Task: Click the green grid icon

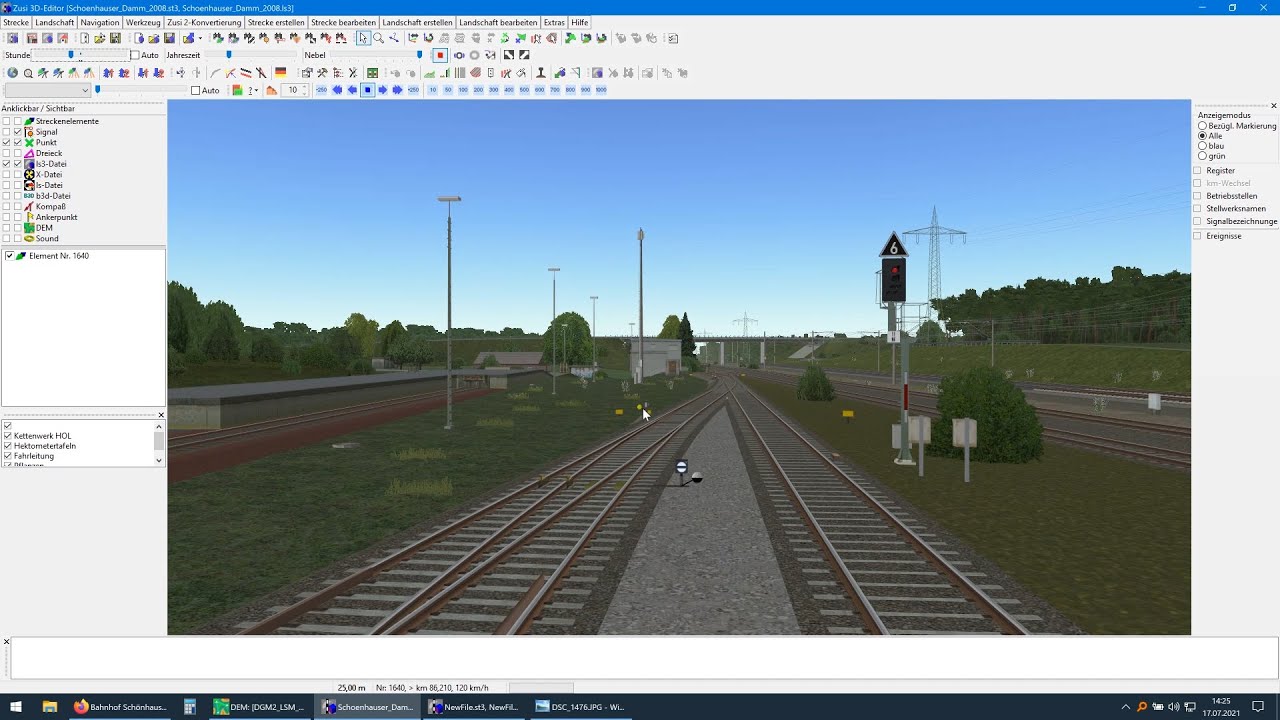Action: click(x=373, y=73)
